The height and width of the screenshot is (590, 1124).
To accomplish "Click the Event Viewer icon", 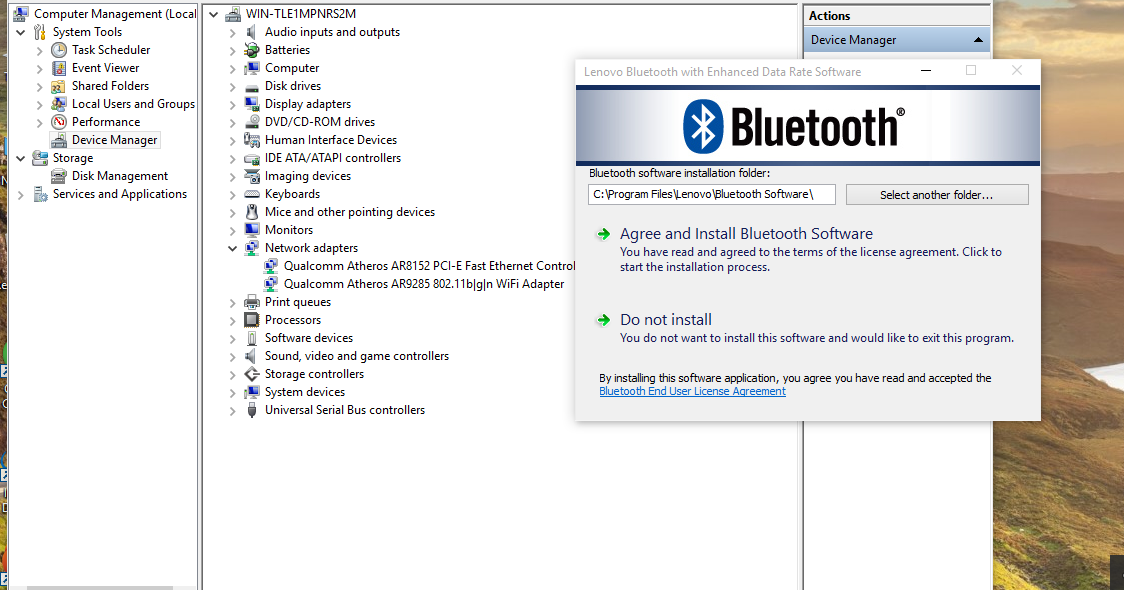I will coord(59,68).
